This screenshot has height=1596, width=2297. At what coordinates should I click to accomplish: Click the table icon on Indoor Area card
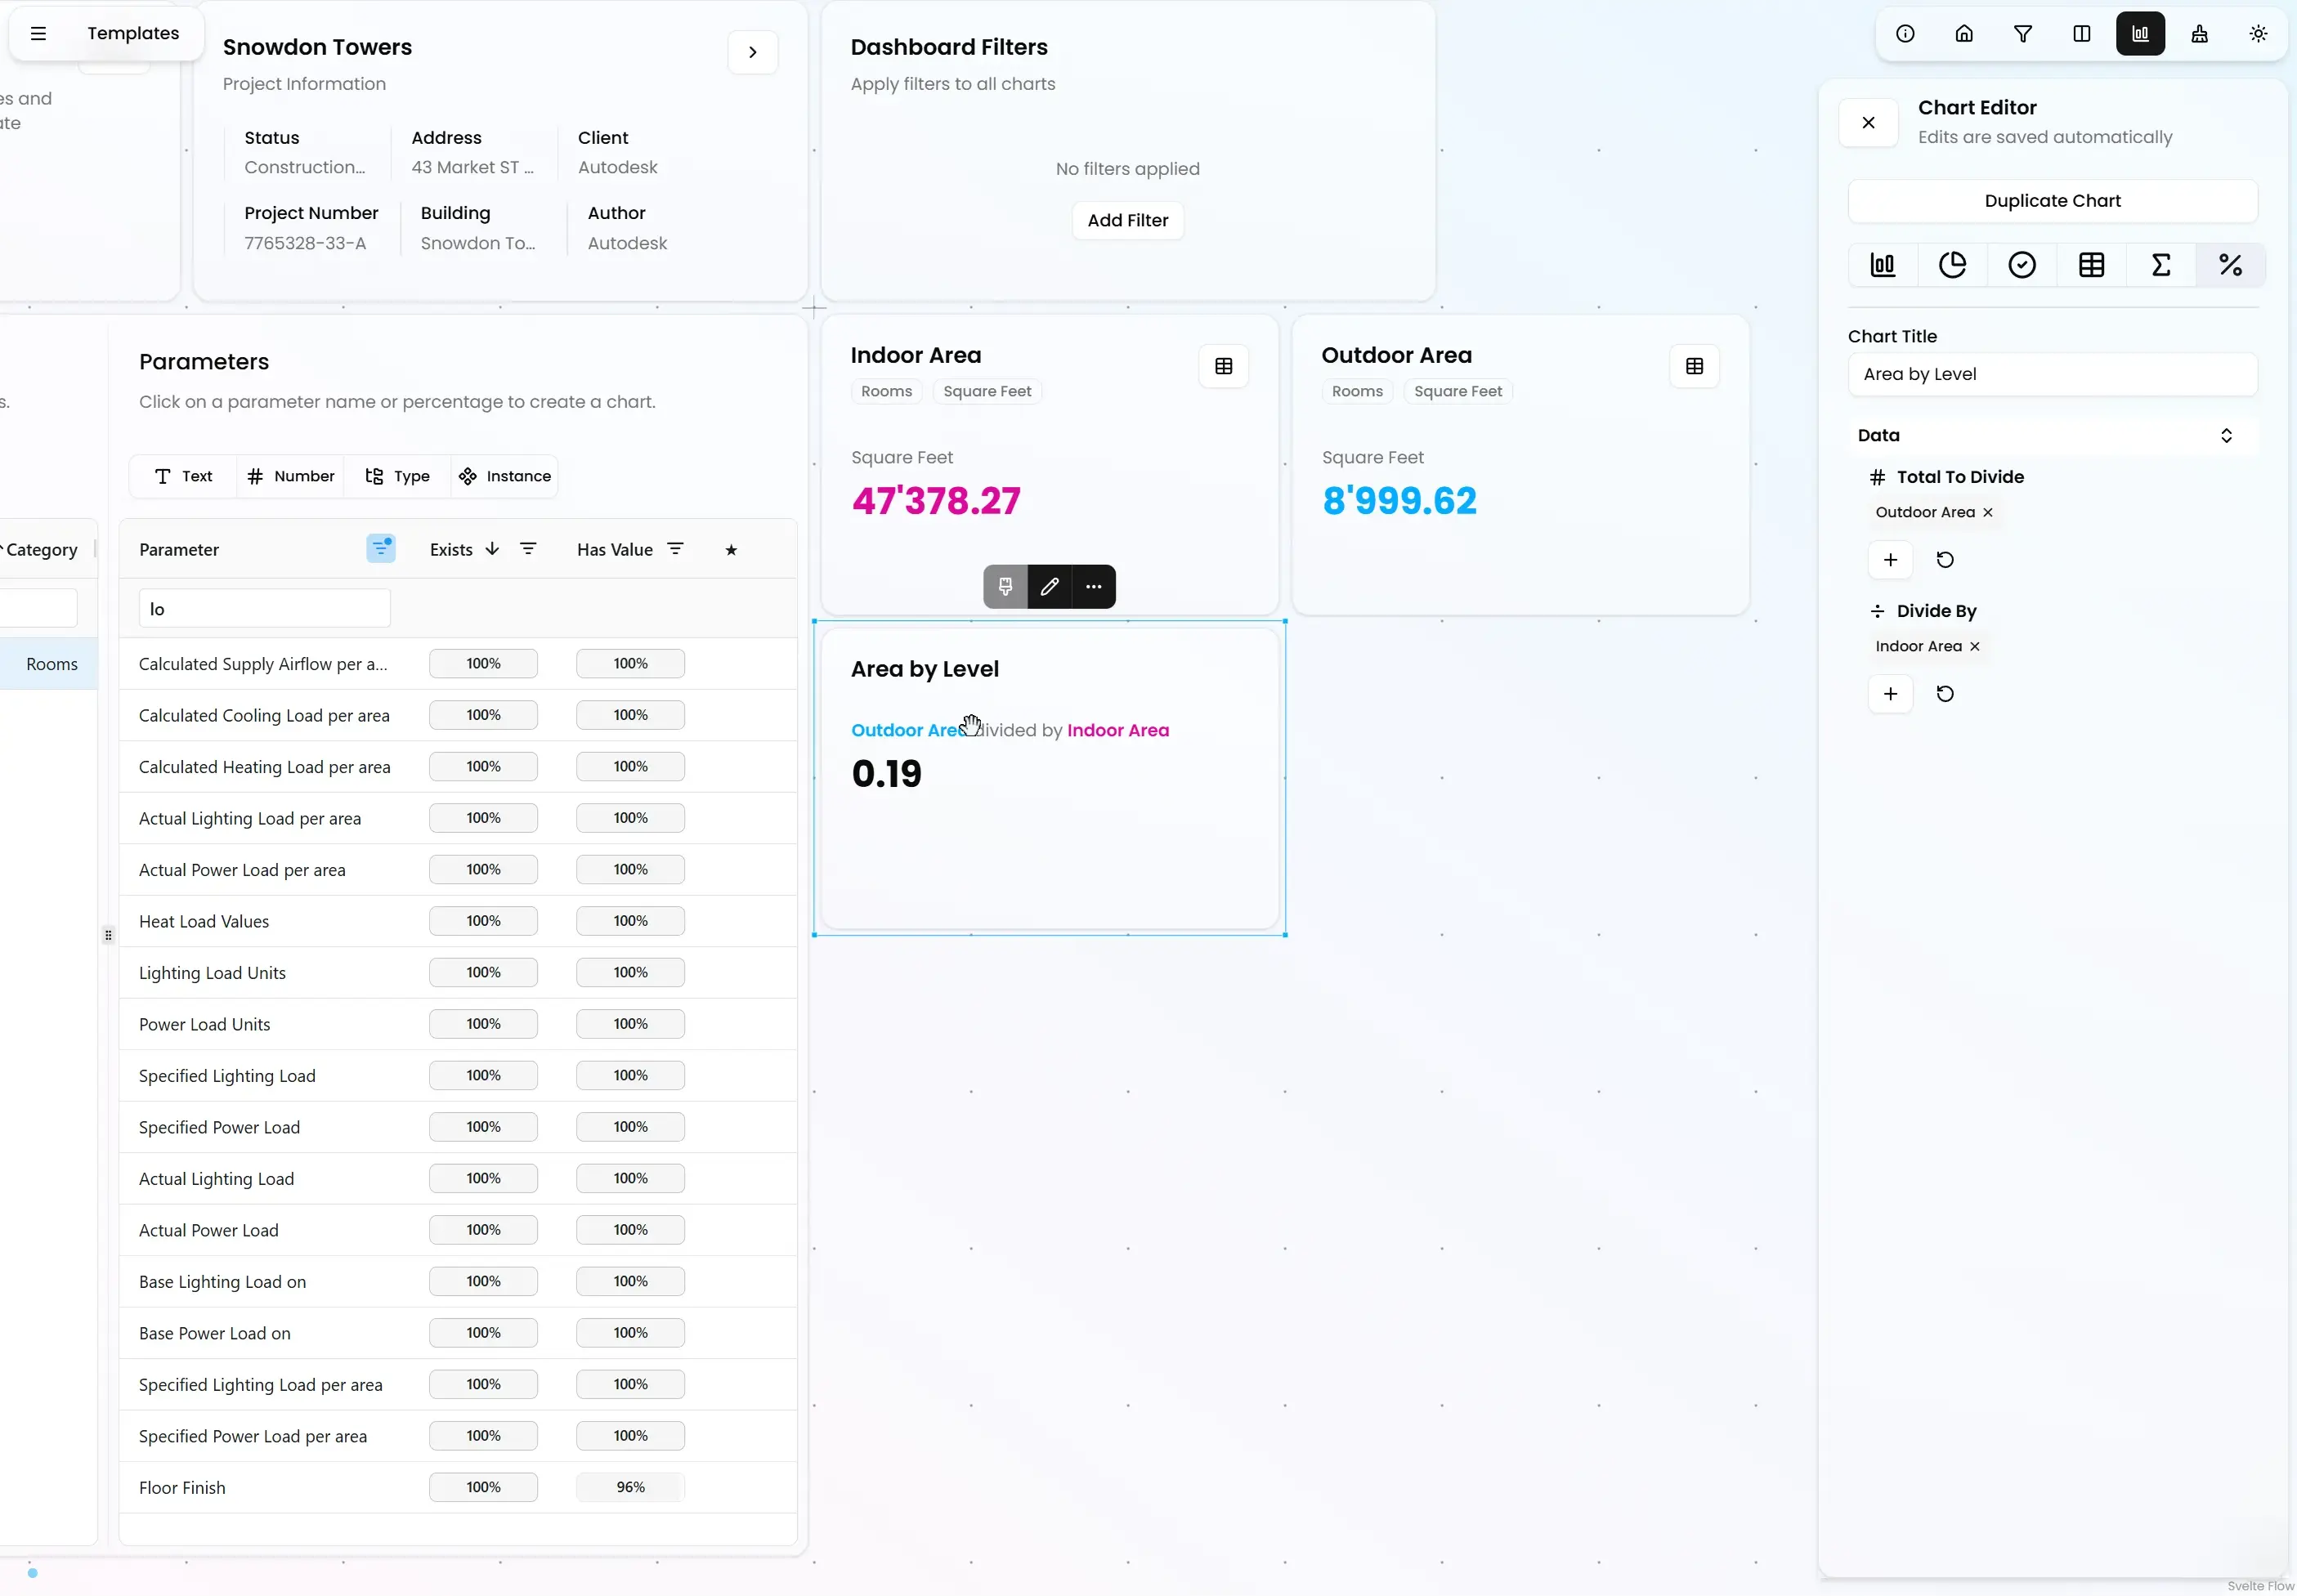point(1223,366)
